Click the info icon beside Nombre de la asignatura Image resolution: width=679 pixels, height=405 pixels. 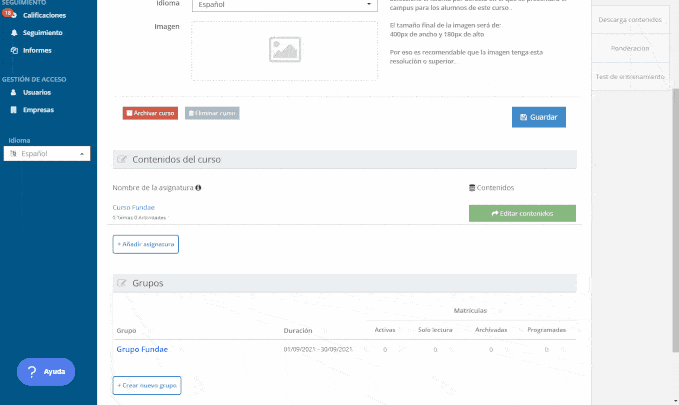198,187
